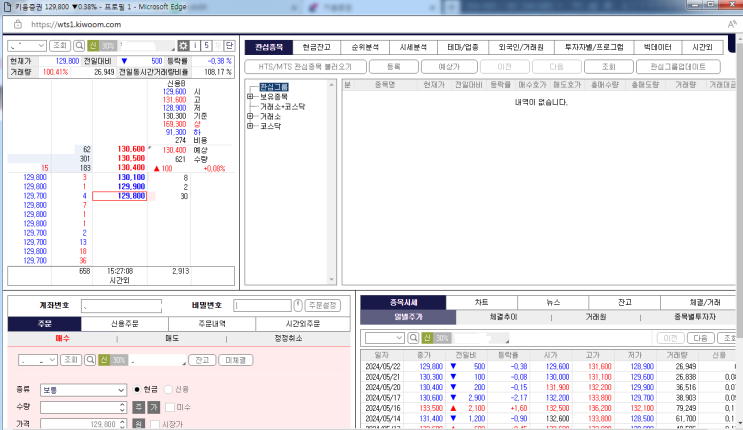The height and width of the screenshot is (430, 743).
Task: Click the 주문설정 button
Action: pyautogui.click(x=323, y=305)
